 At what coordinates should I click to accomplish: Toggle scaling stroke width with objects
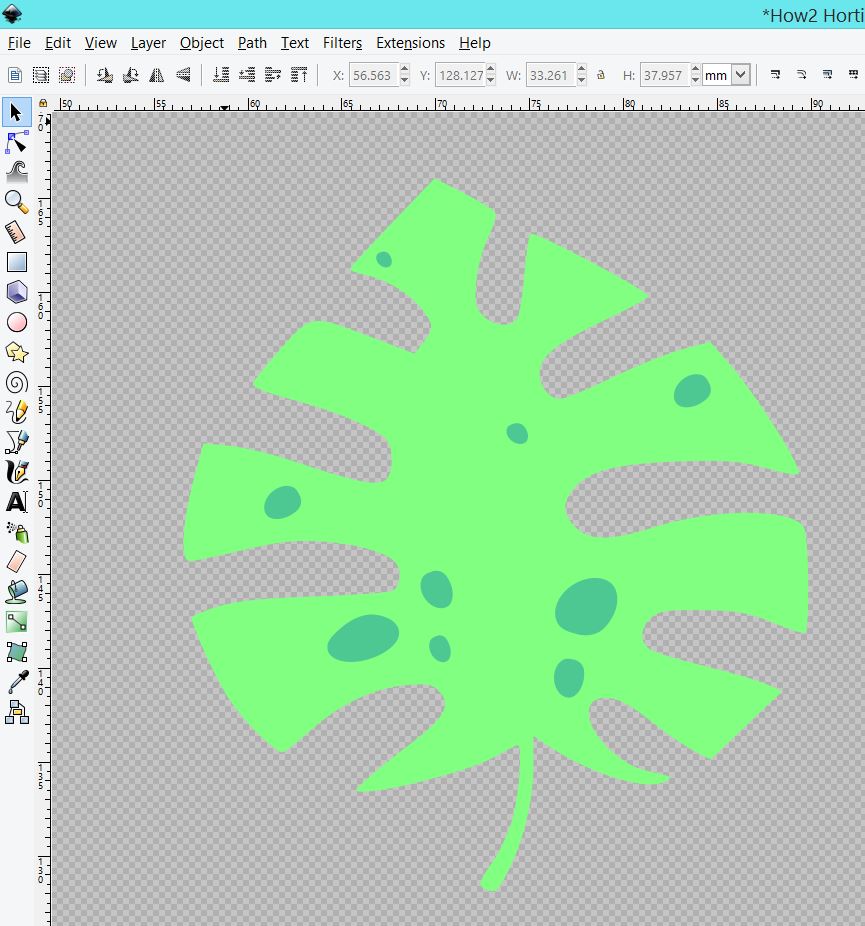point(775,75)
